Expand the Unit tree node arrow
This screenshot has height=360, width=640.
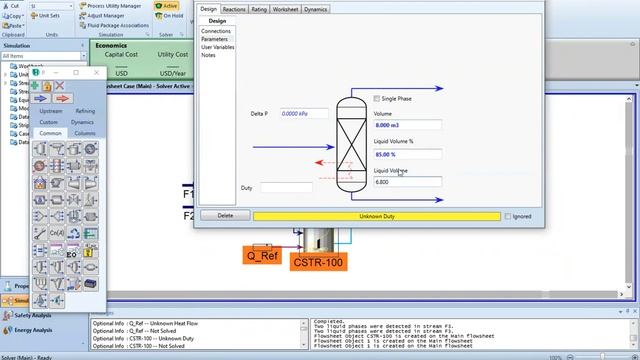click(x=5, y=75)
